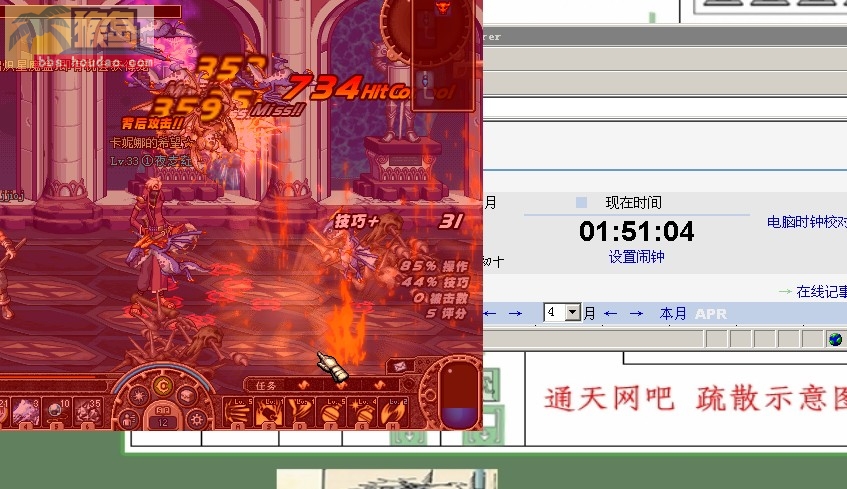
Task: Click the HP bar above the item slots
Action: click(54, 377)
